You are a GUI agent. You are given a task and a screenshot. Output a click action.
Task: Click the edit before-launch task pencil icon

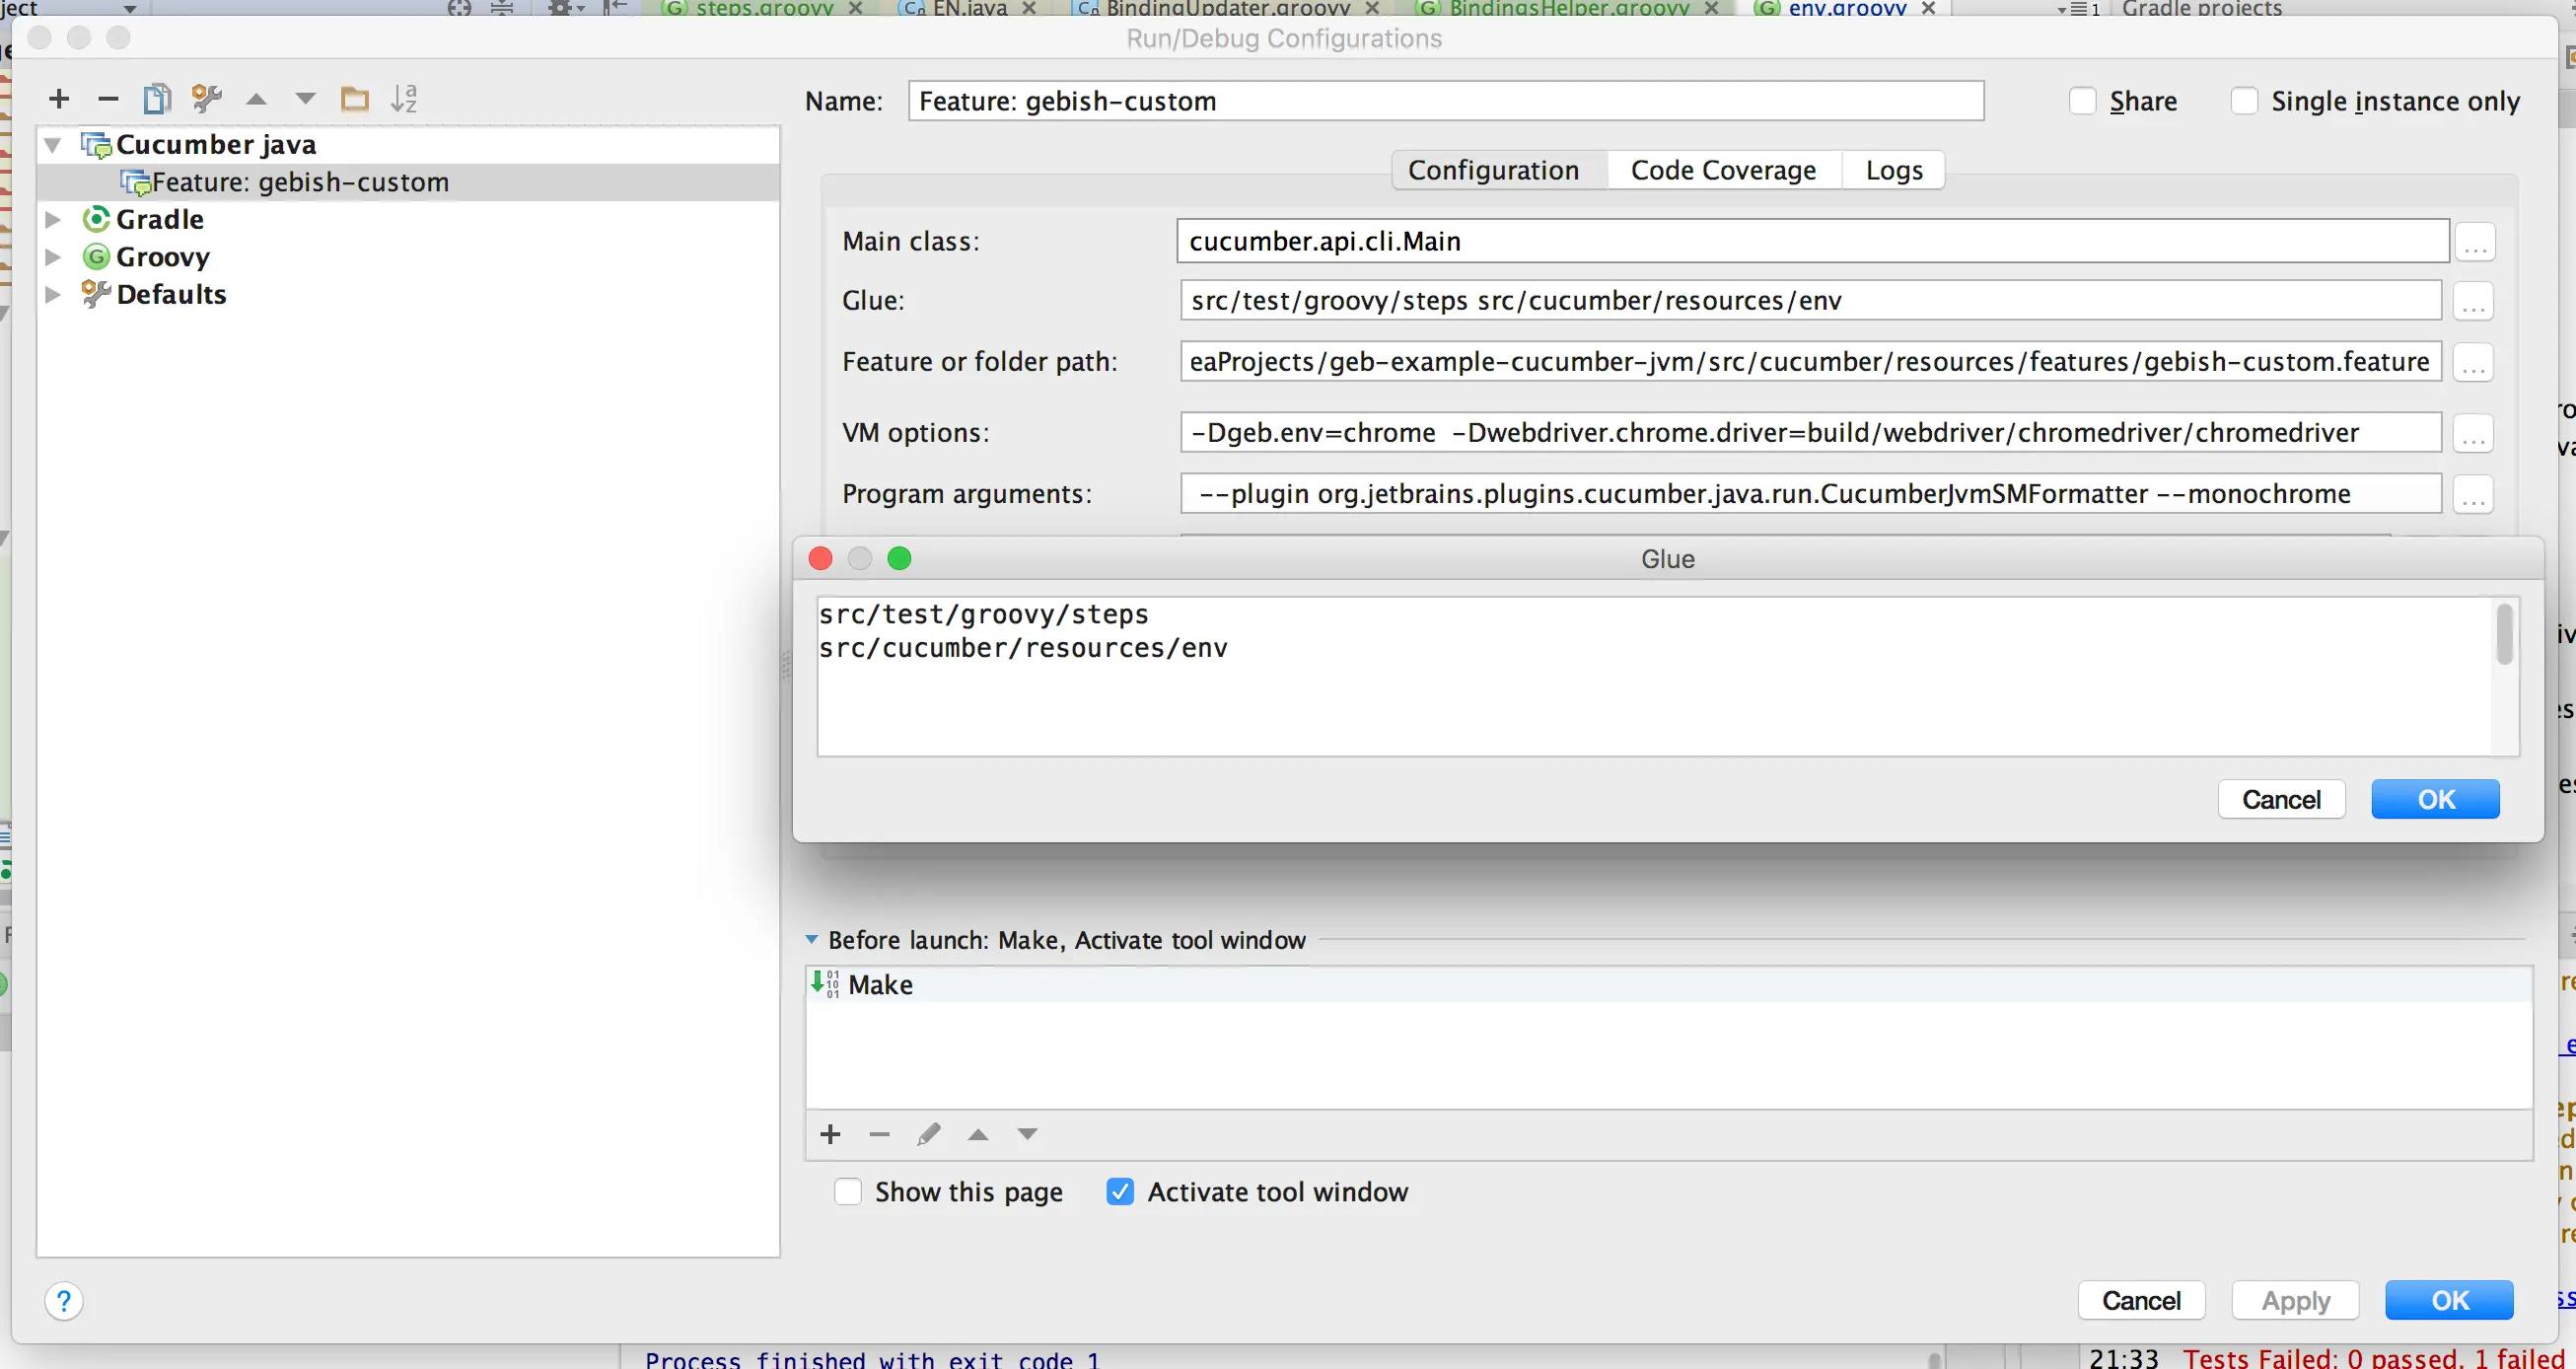point(928,1134)
